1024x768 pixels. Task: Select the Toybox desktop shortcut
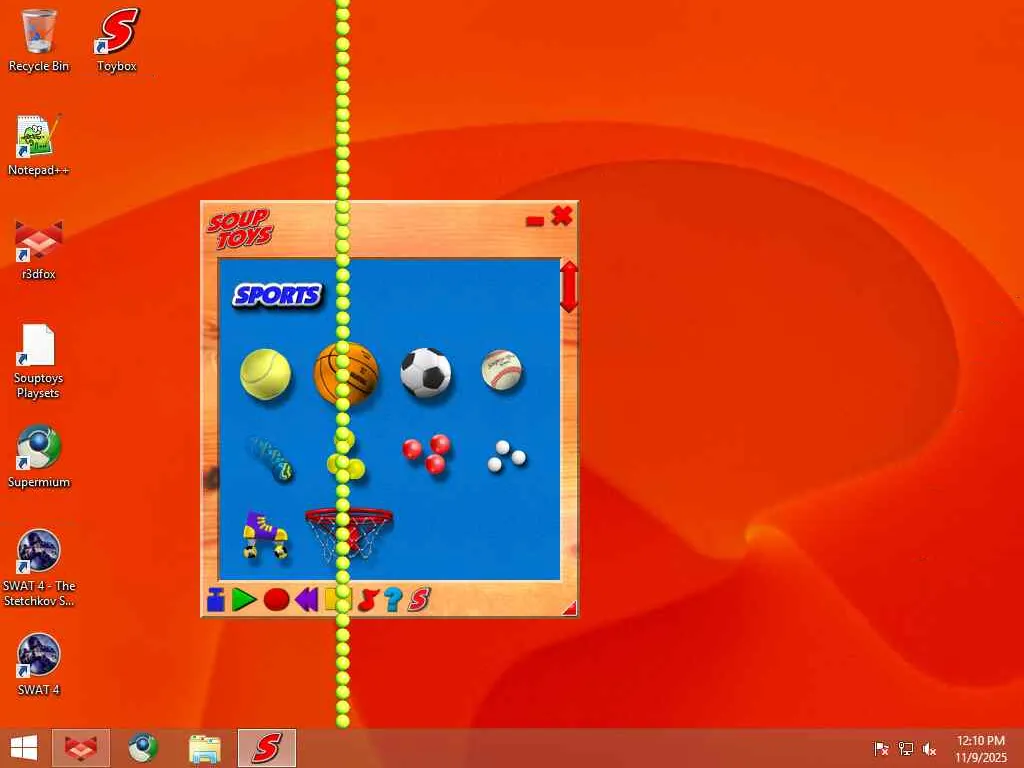117,40
